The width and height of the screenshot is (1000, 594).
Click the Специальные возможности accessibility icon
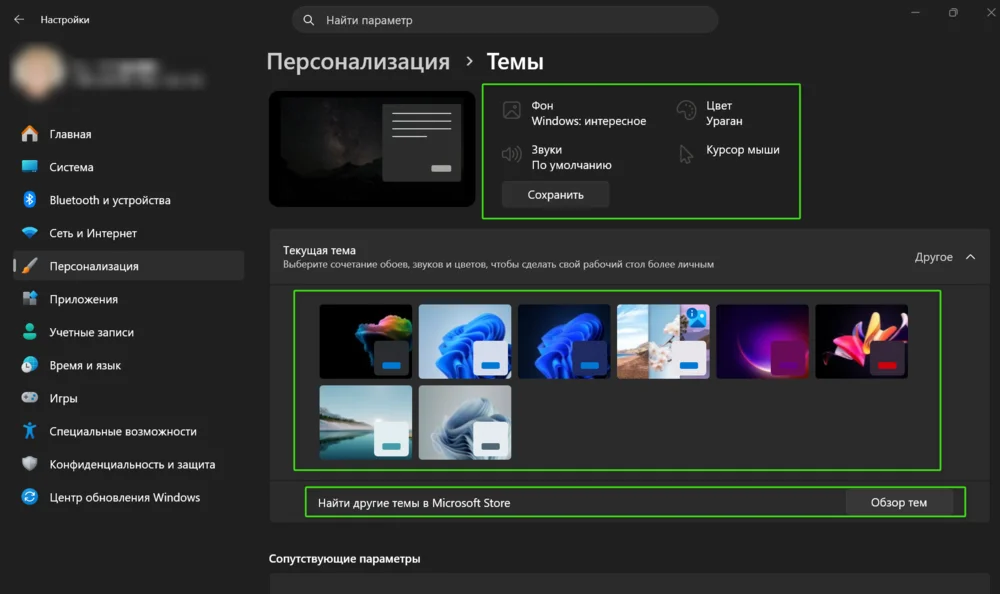click(29, 431)
